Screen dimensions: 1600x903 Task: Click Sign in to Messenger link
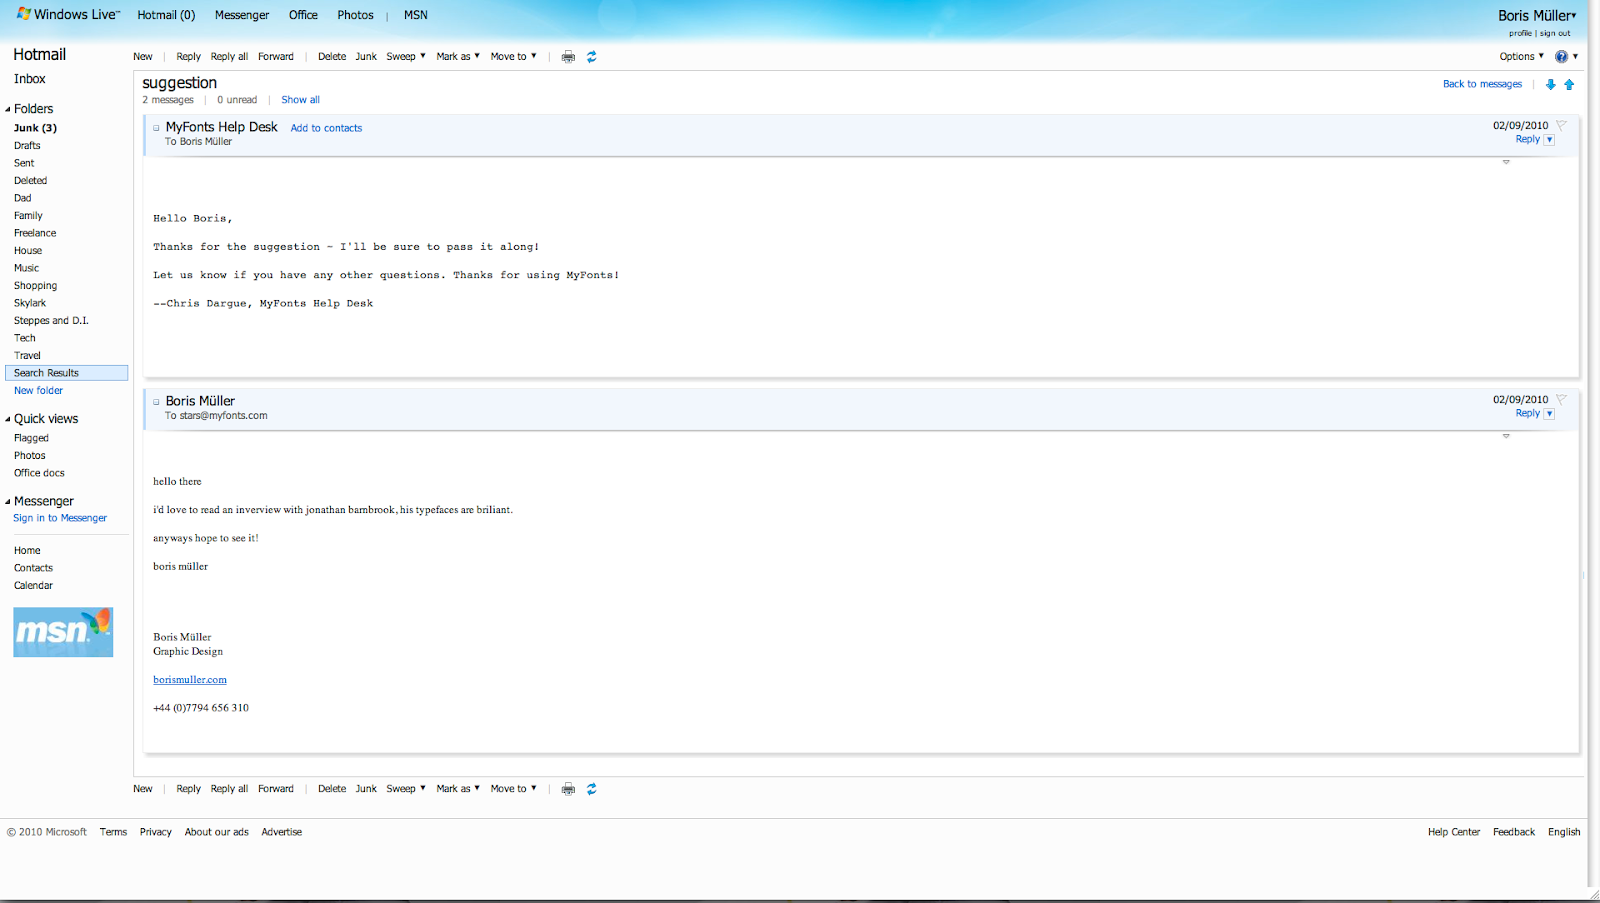point(60,518)
